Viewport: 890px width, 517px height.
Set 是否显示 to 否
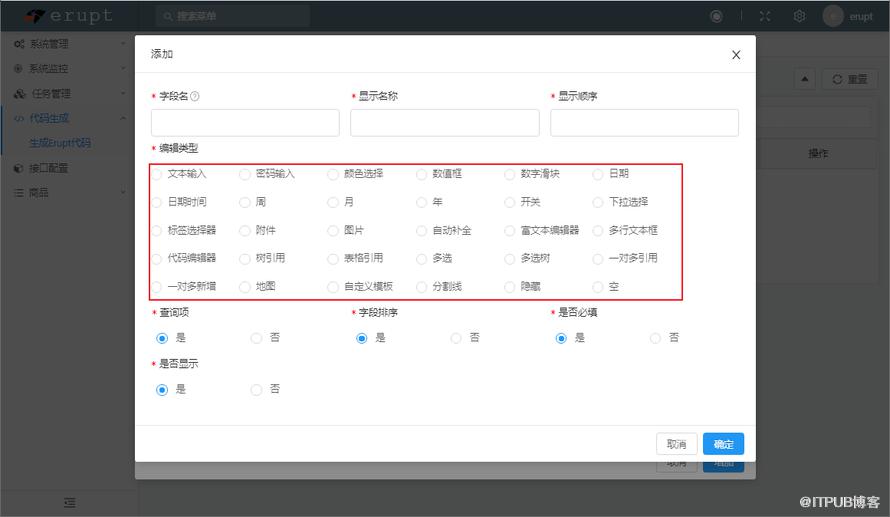click(x=257, y=389)
